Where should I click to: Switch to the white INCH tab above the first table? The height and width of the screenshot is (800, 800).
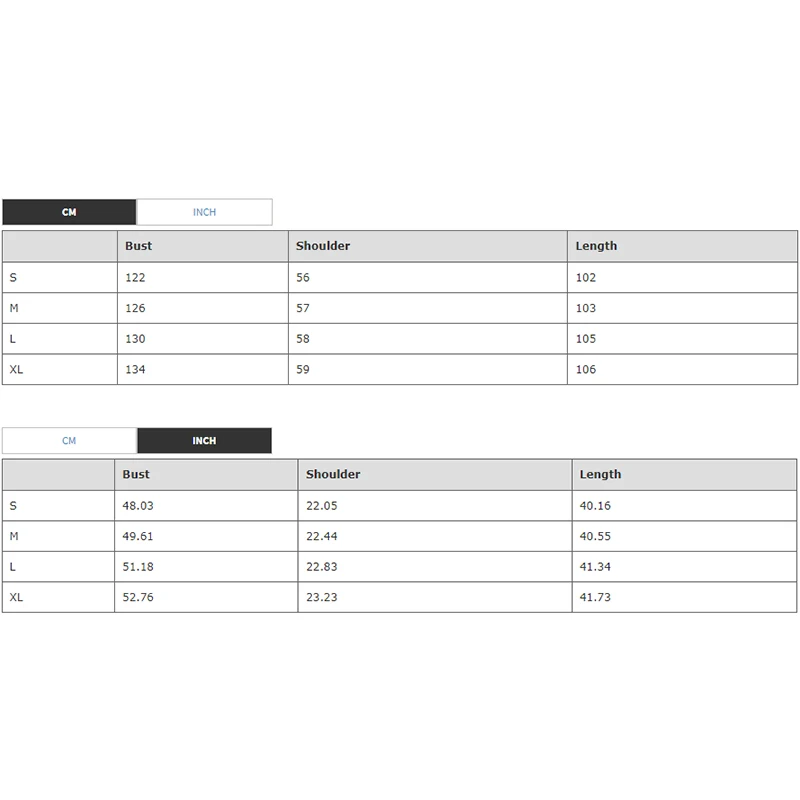click(x=204, y=212)
